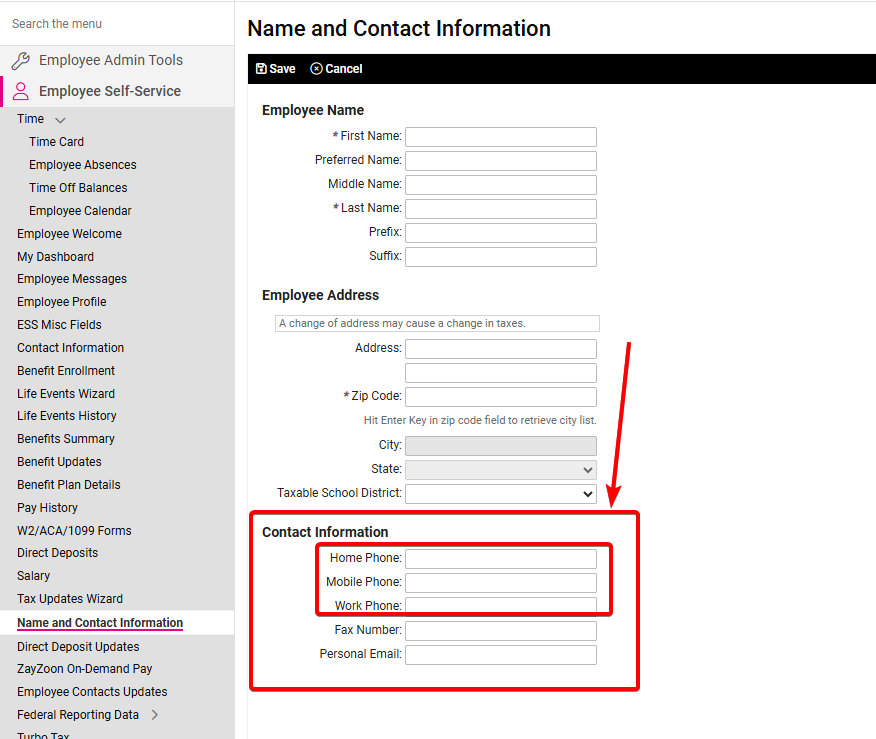Open Benefits Summary
Image resolution: width=876 pixels, height=739 pixels.
pos(66,438)
